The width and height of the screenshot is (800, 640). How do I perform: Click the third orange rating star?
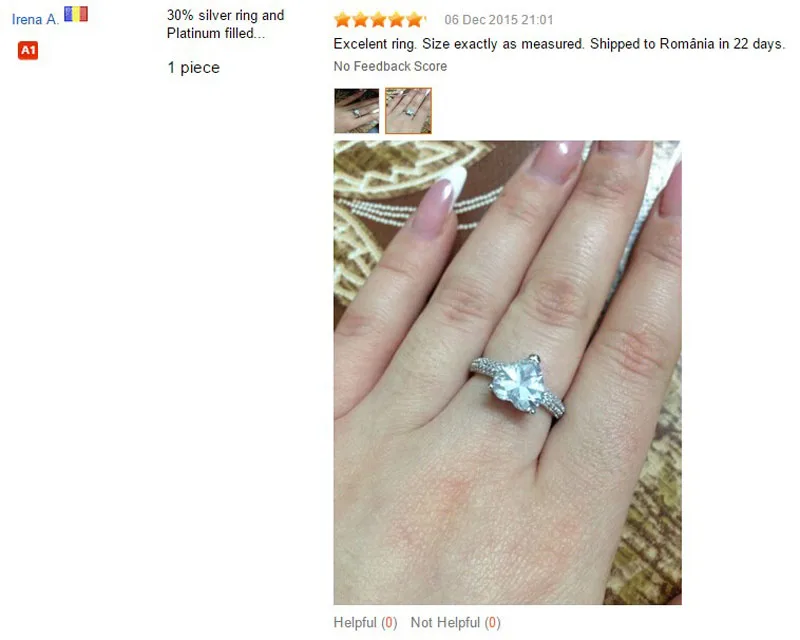(379, 20)
